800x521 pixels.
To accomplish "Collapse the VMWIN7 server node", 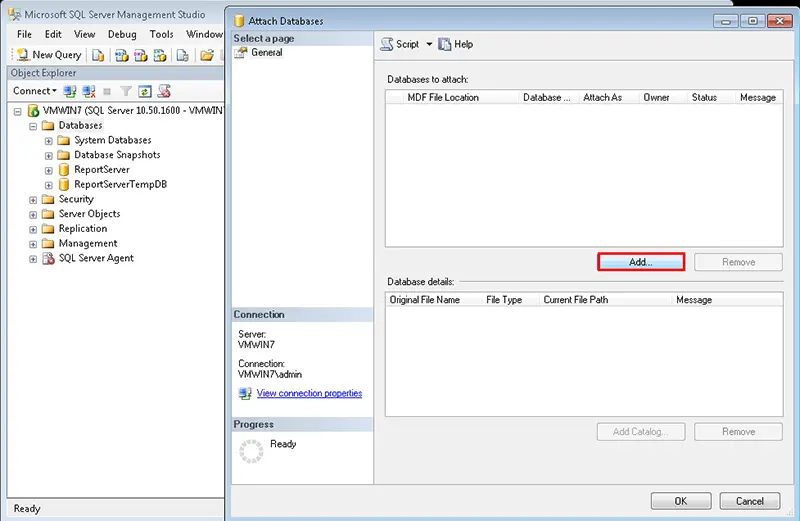I will click(x=17, y=111).
